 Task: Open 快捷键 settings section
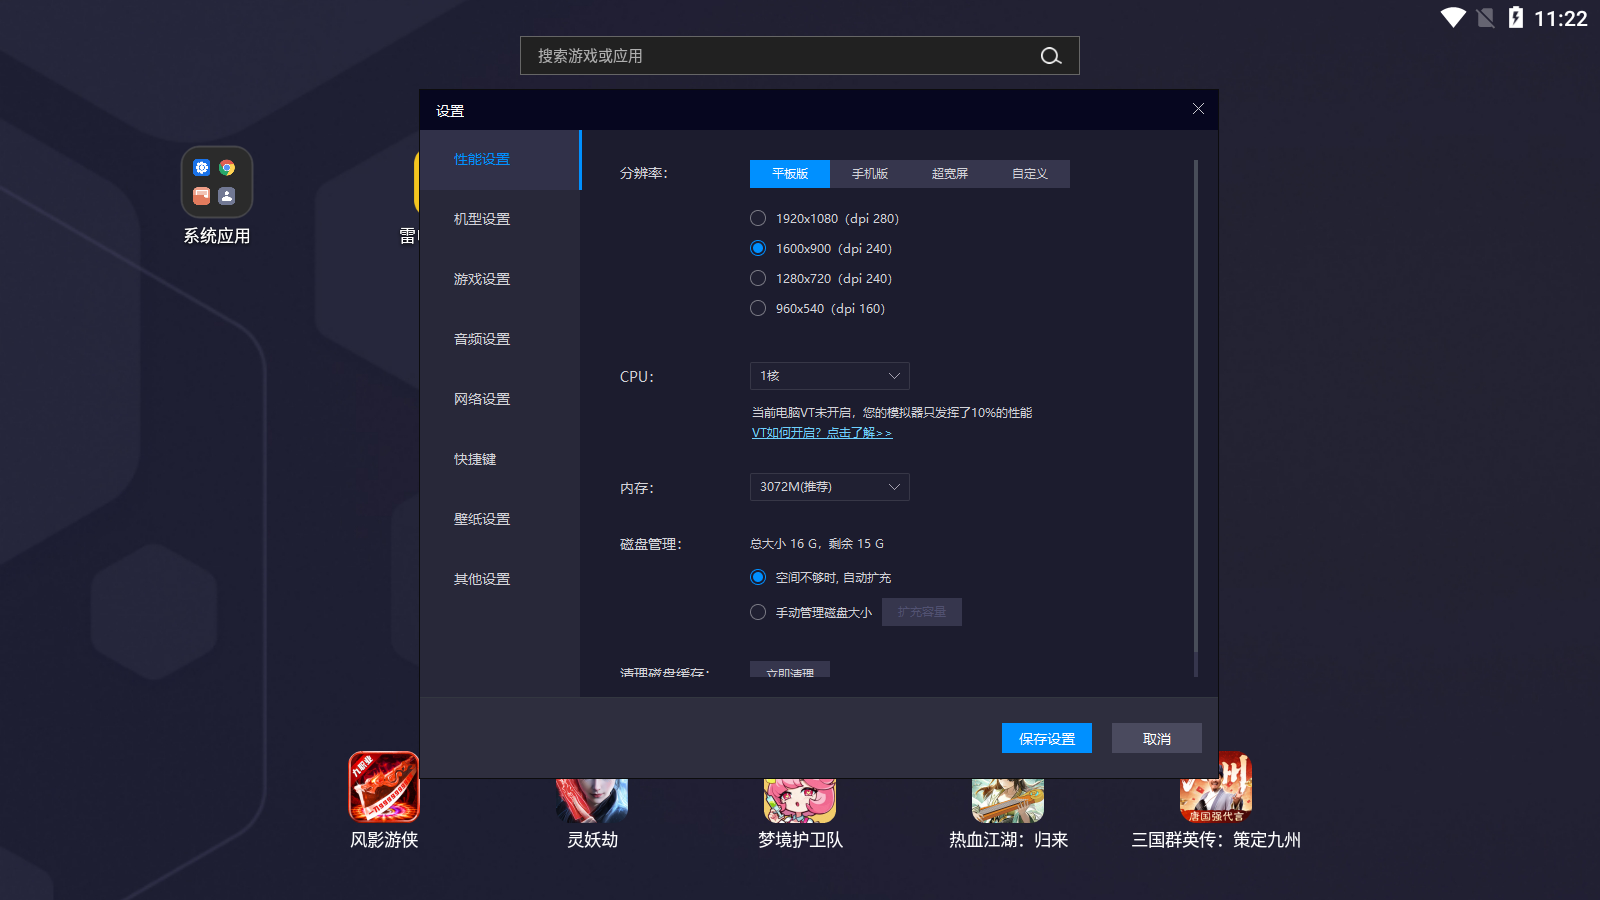500,460
